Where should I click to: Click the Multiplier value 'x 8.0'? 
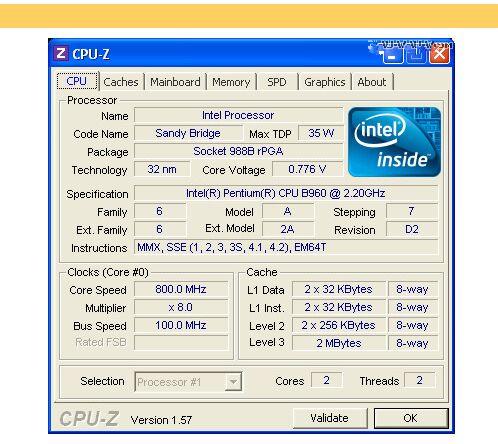181,307
